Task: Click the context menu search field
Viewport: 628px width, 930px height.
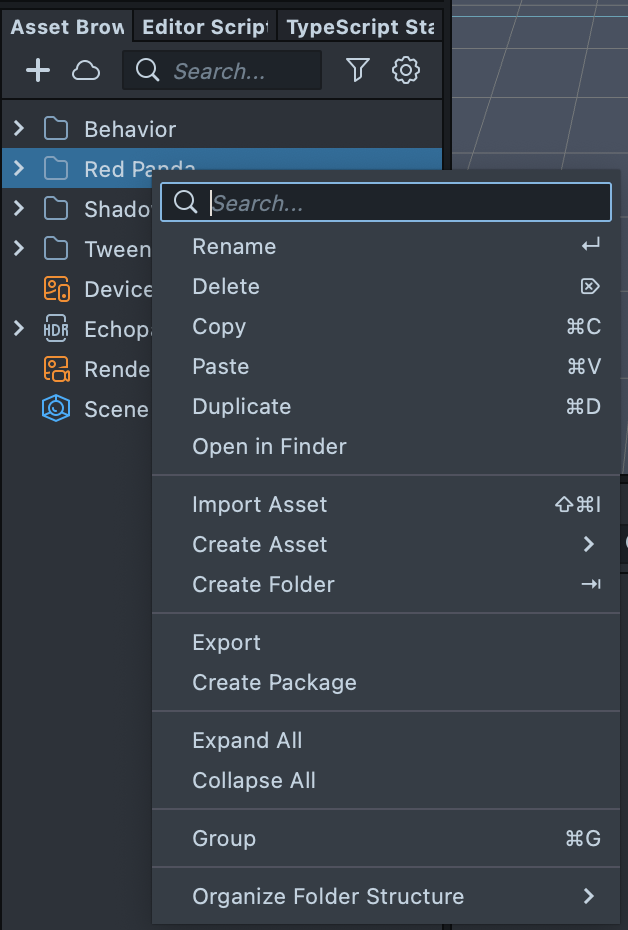Action: click(x=400, y=203)
